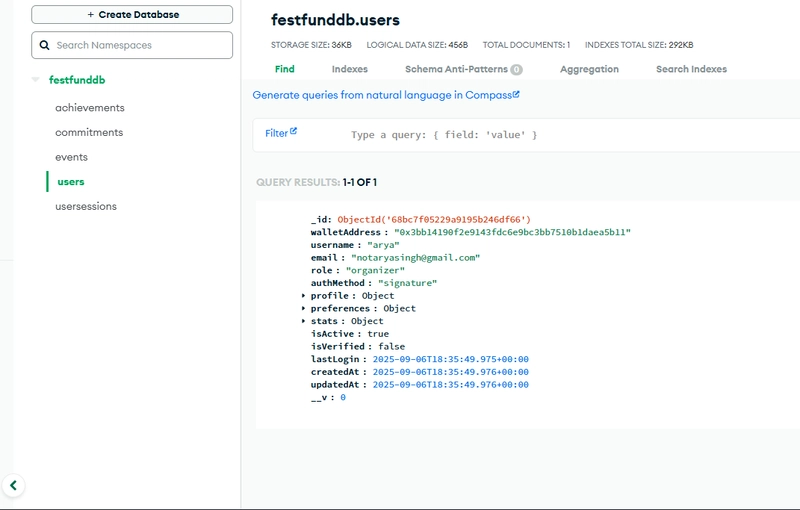Click external link icon after Compass text
The height and width of the screenshot is (510, 800).
(516, 94)
